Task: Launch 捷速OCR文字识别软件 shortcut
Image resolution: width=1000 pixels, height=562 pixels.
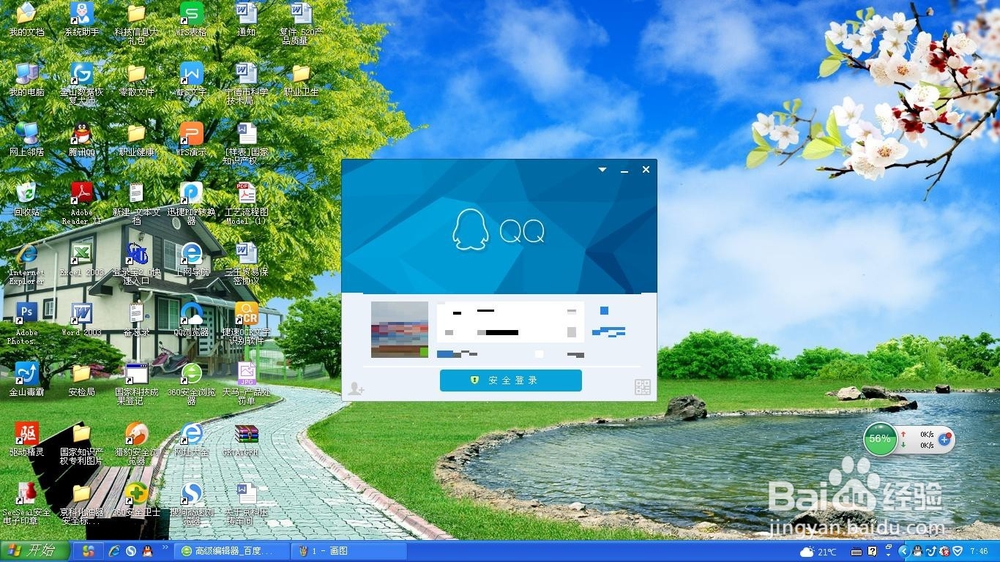Action: [246, 323]
